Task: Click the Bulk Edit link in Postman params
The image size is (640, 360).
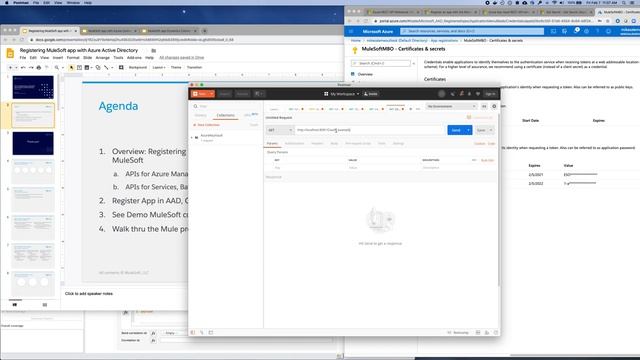Action: coord(487,160)
